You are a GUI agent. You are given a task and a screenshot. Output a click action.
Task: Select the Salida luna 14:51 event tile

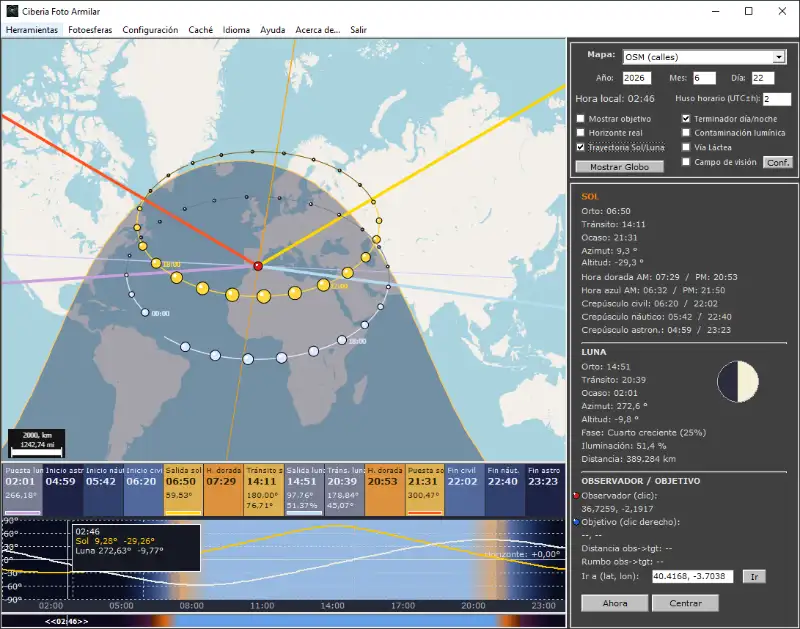click(x=304, y=490)
